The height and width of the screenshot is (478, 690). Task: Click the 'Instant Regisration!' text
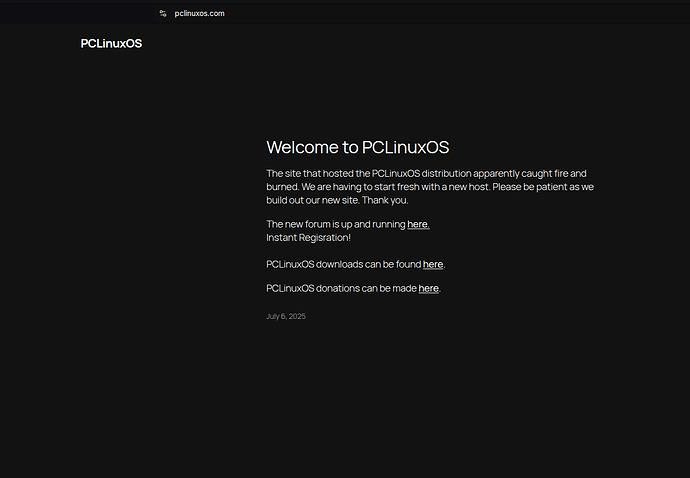coord(308,238)
